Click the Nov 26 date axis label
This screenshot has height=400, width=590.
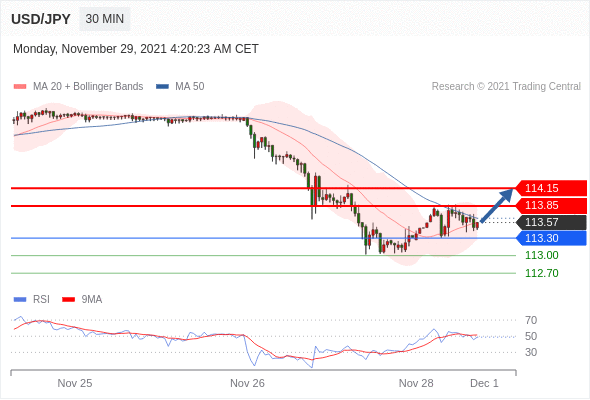point(247,383)
